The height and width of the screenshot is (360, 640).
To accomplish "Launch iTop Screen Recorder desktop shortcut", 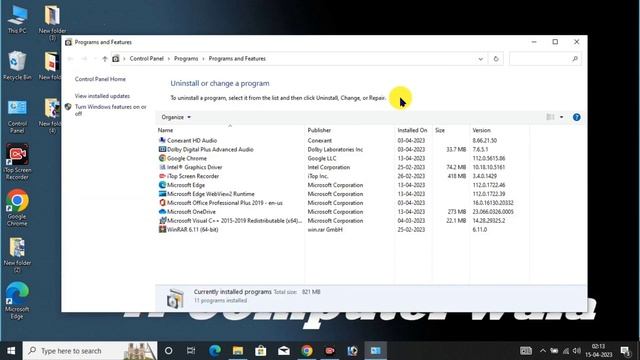I will [x=17, y=162].
